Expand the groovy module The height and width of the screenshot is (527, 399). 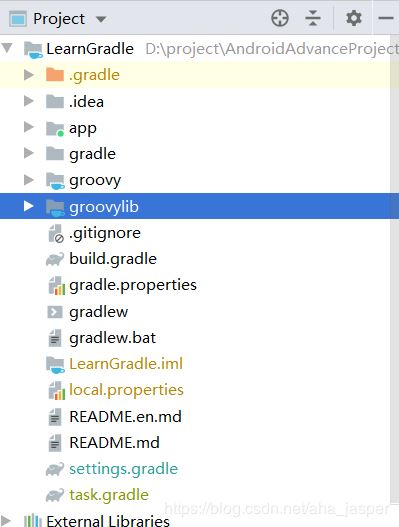tap(29, 180)
